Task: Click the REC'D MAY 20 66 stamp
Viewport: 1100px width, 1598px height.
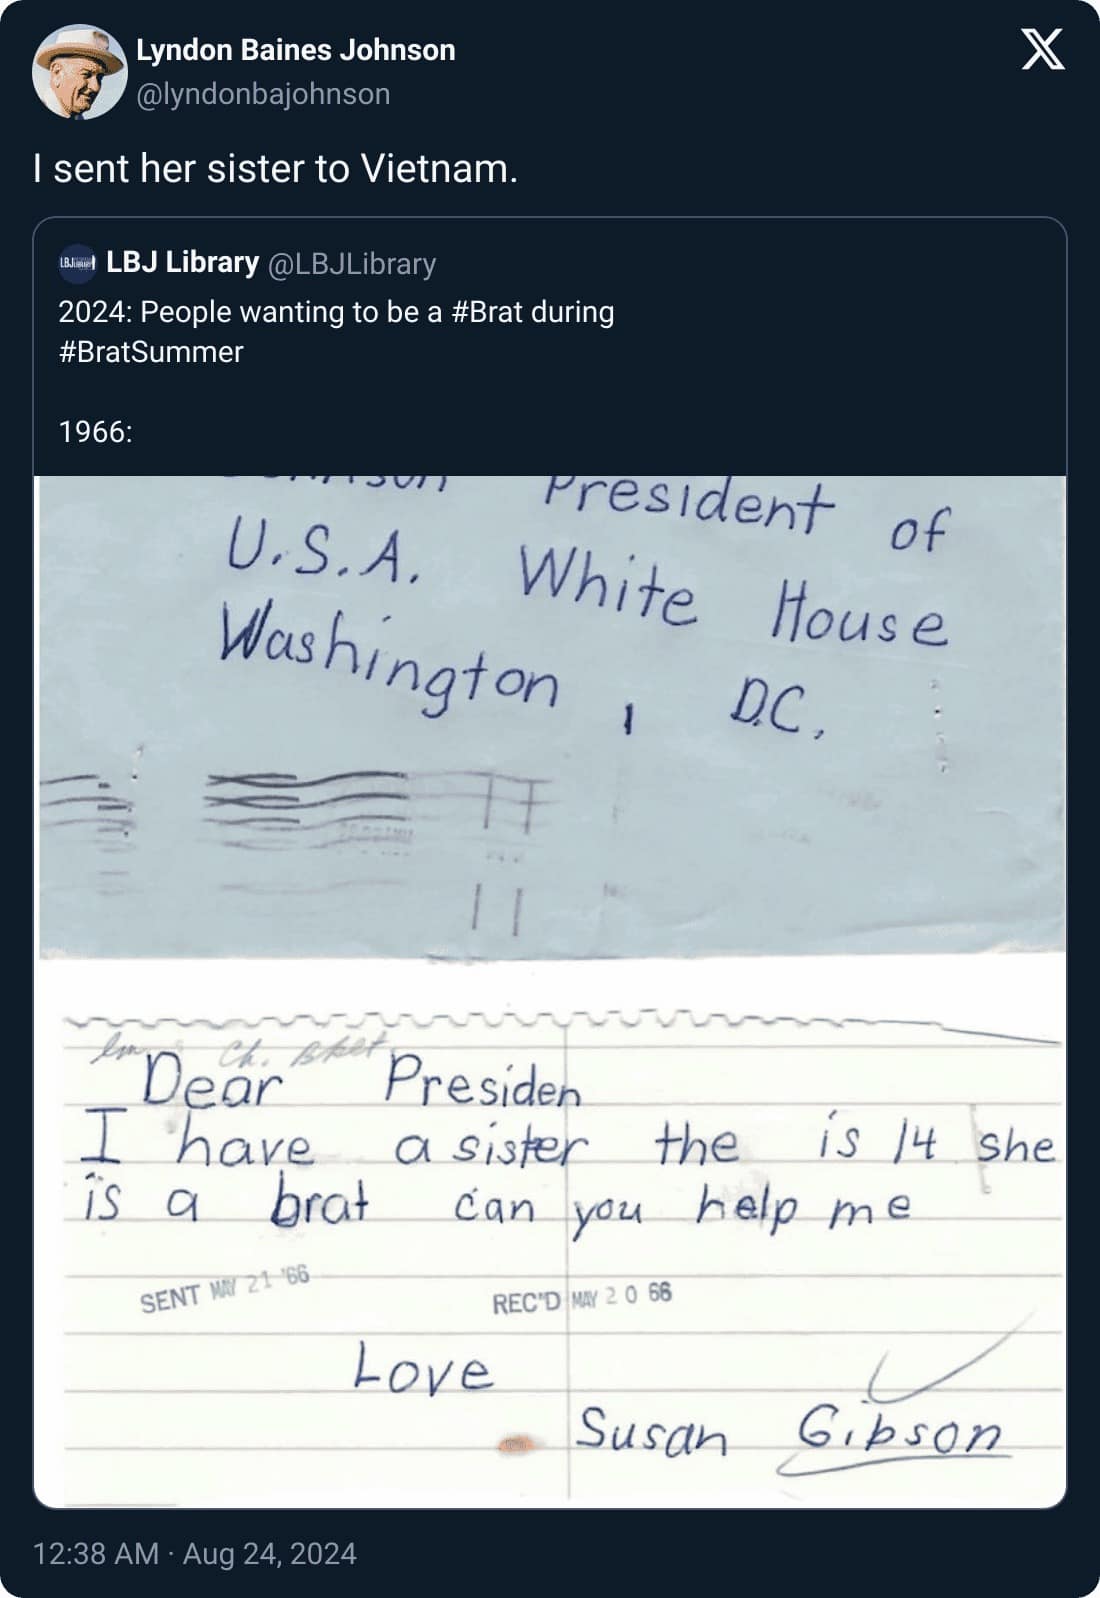Action: point(581,1299)
